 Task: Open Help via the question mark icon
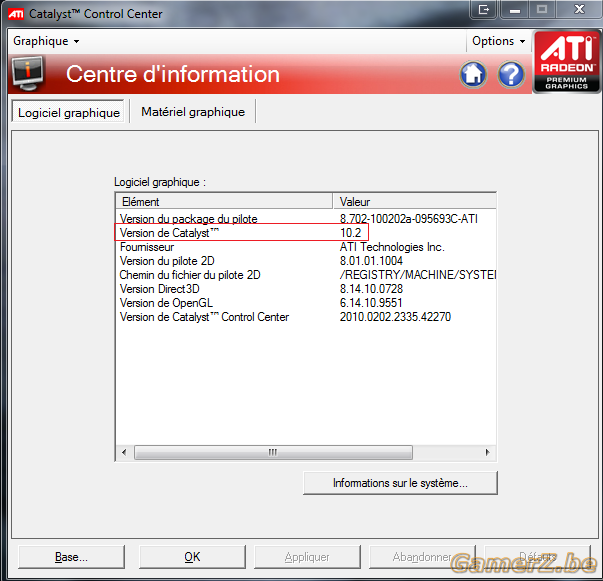tap(511, 74)
